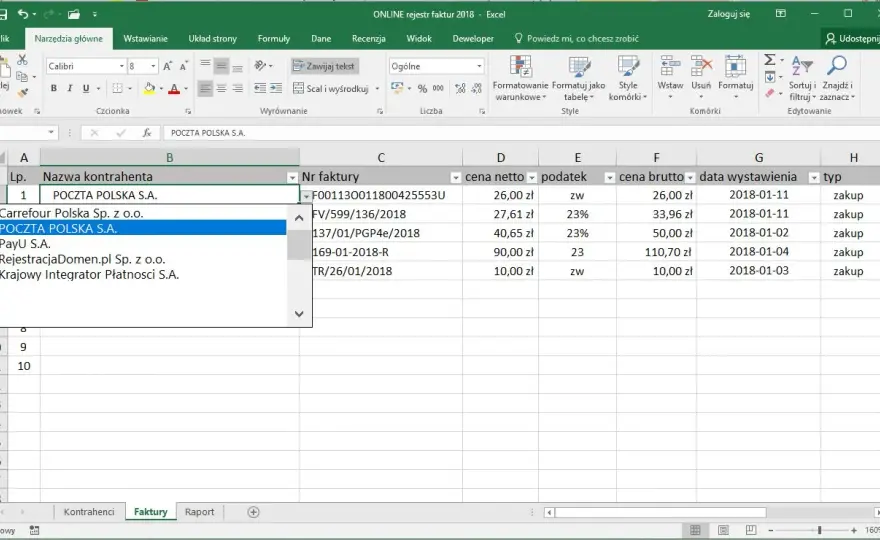Select PayU S.A. from the dropdown list
Image resolution: width=880 pixels, height=540 pixels.
[x=143, y=244]
